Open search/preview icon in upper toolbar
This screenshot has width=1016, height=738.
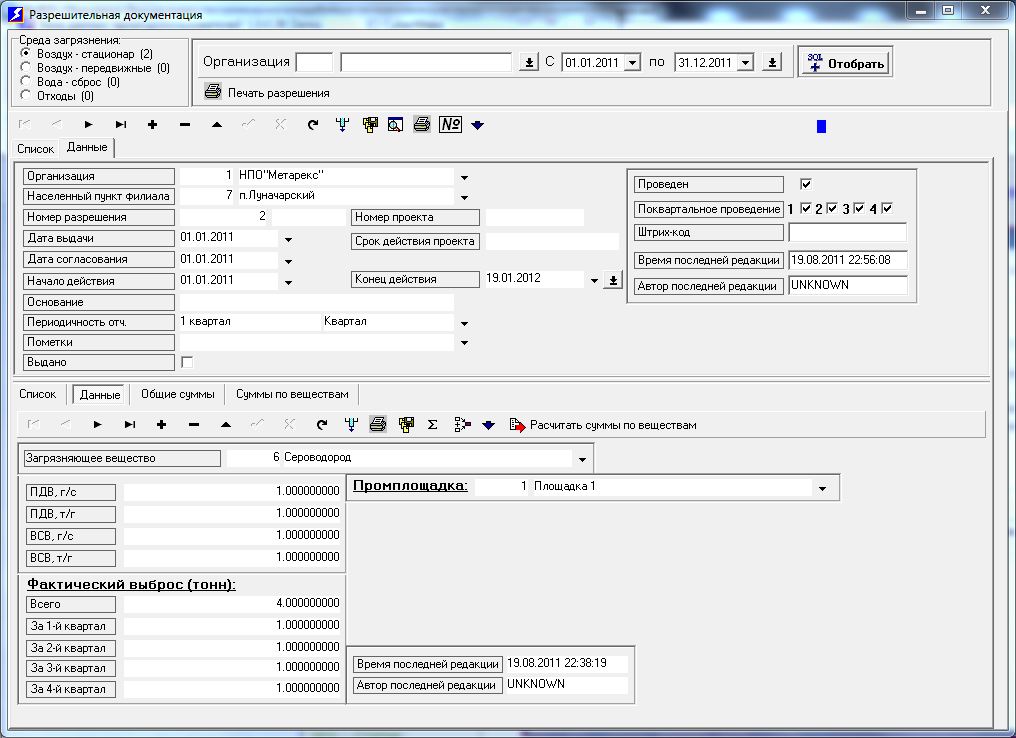click(395, 124)
